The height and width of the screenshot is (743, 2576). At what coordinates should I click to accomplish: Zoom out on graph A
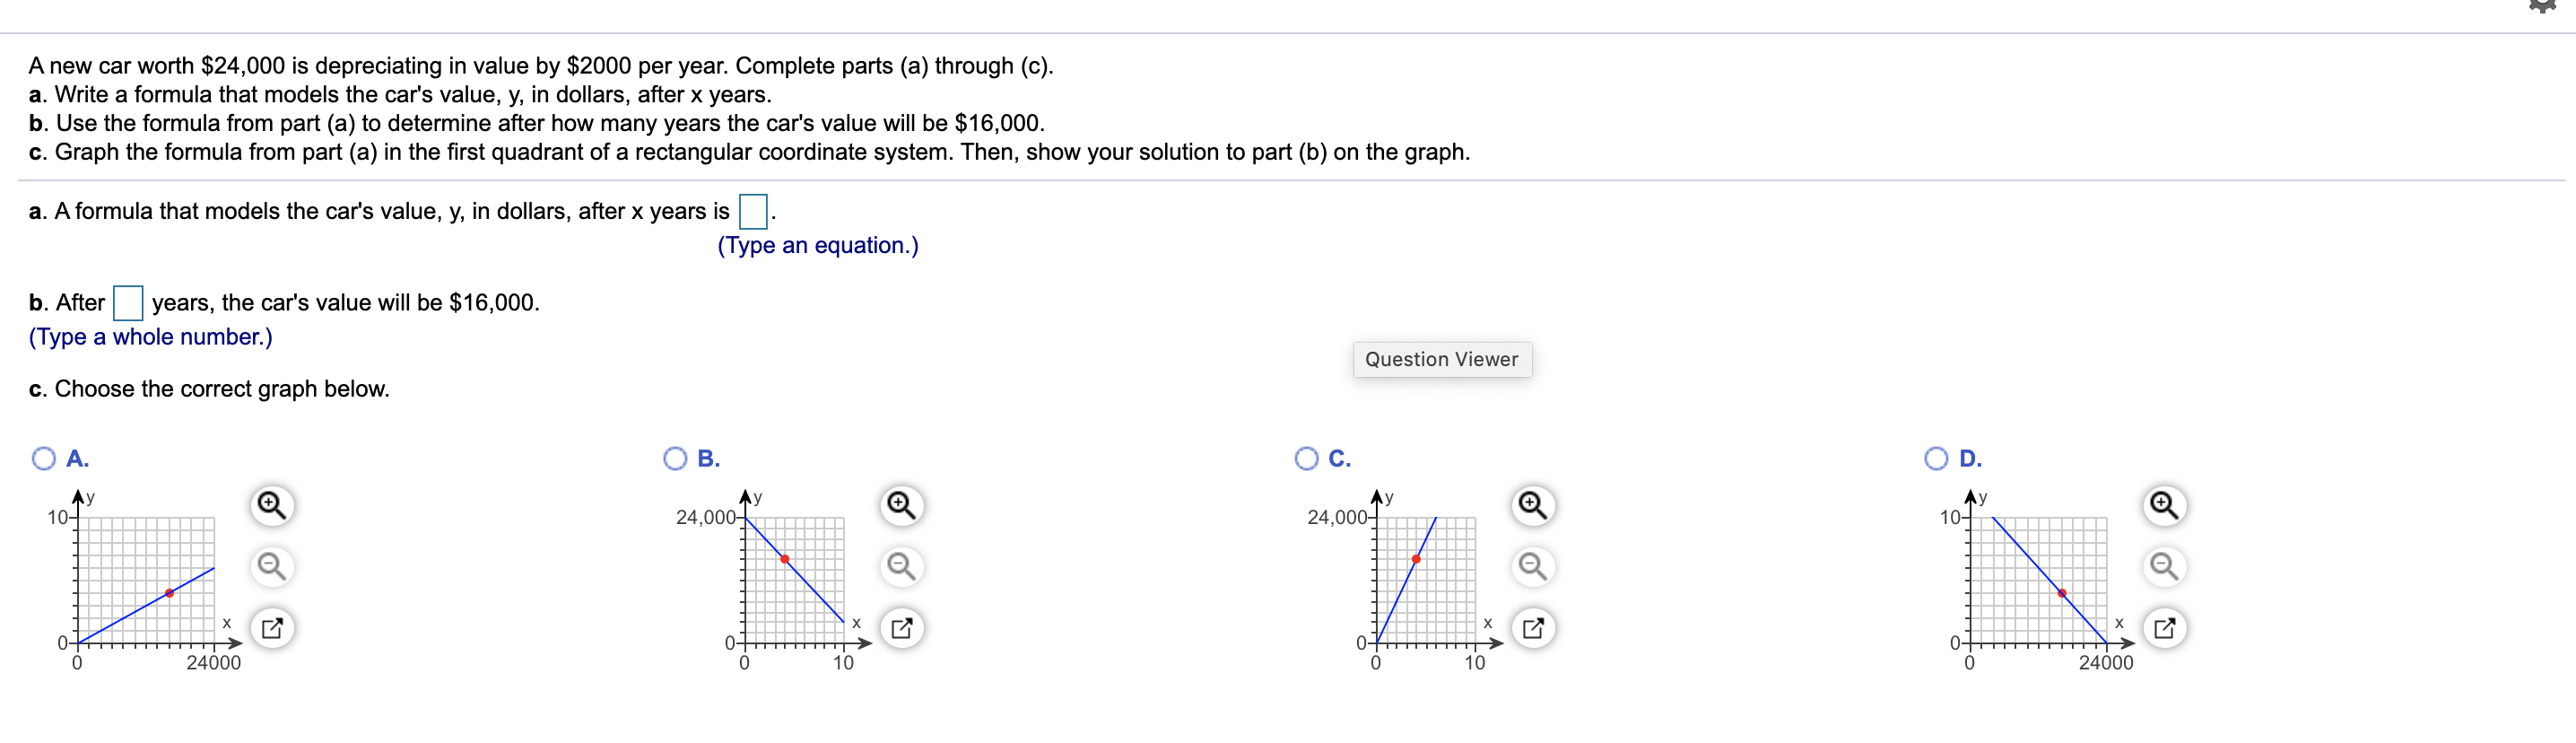(x=272, y=566)
